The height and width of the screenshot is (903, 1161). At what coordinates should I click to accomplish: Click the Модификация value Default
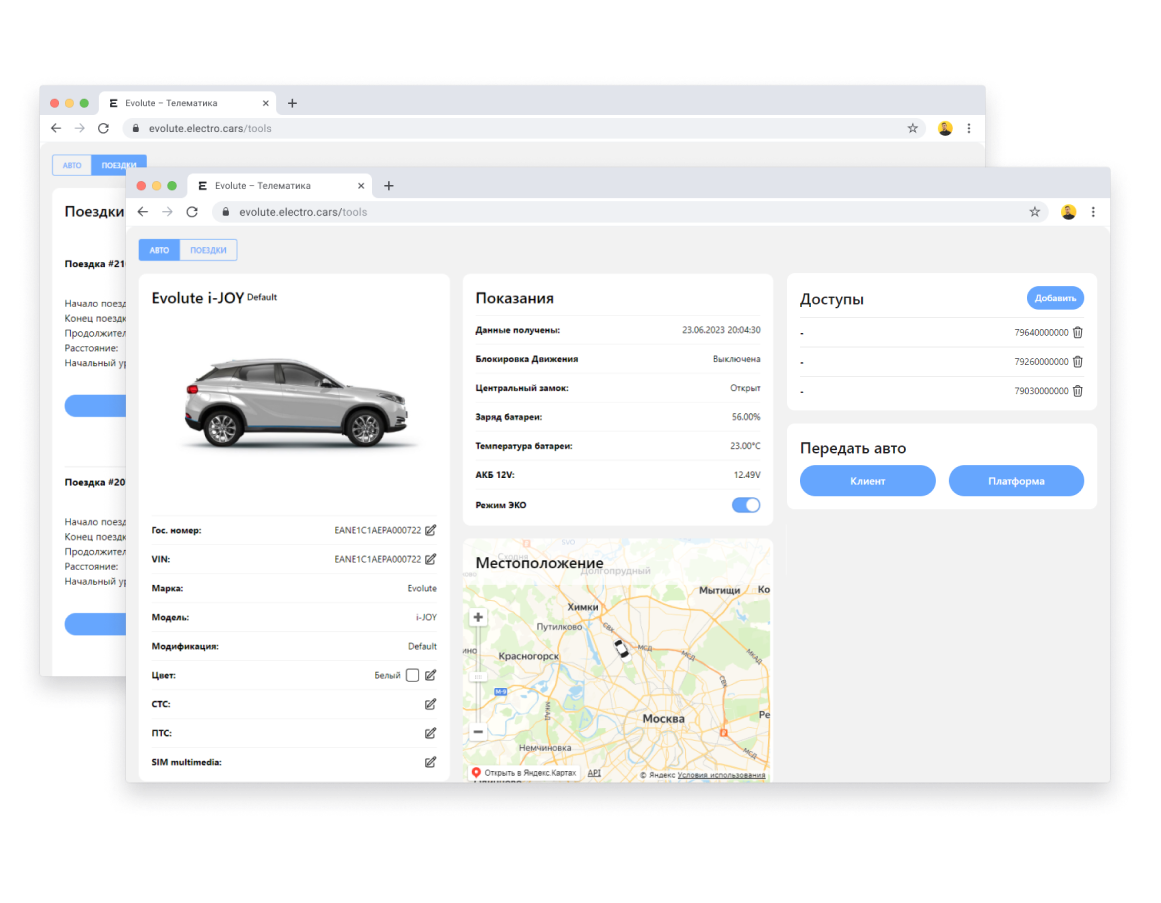pos(422,646)
